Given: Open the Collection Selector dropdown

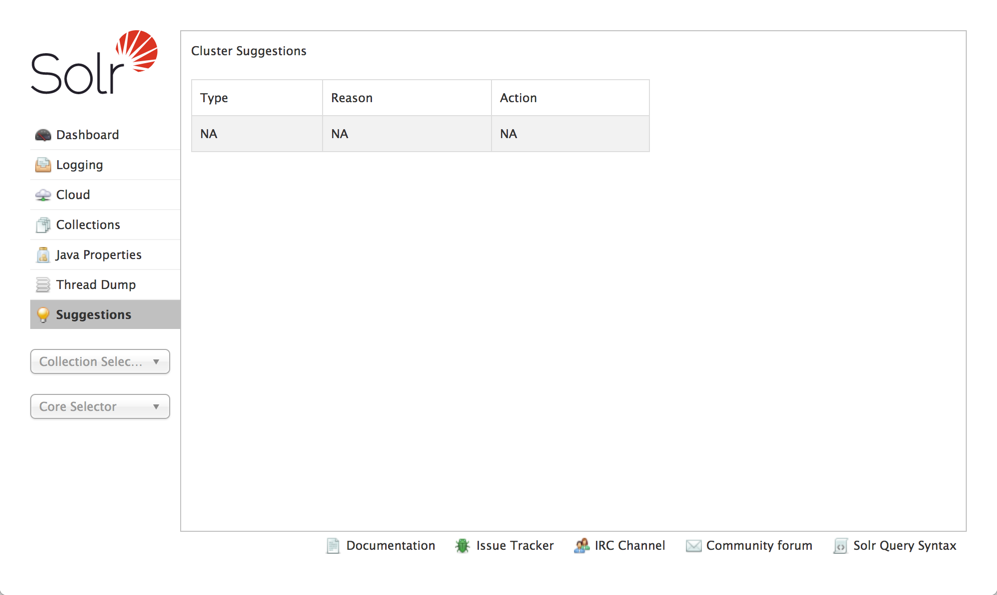Looking at the screenshot, I should 100,362.
